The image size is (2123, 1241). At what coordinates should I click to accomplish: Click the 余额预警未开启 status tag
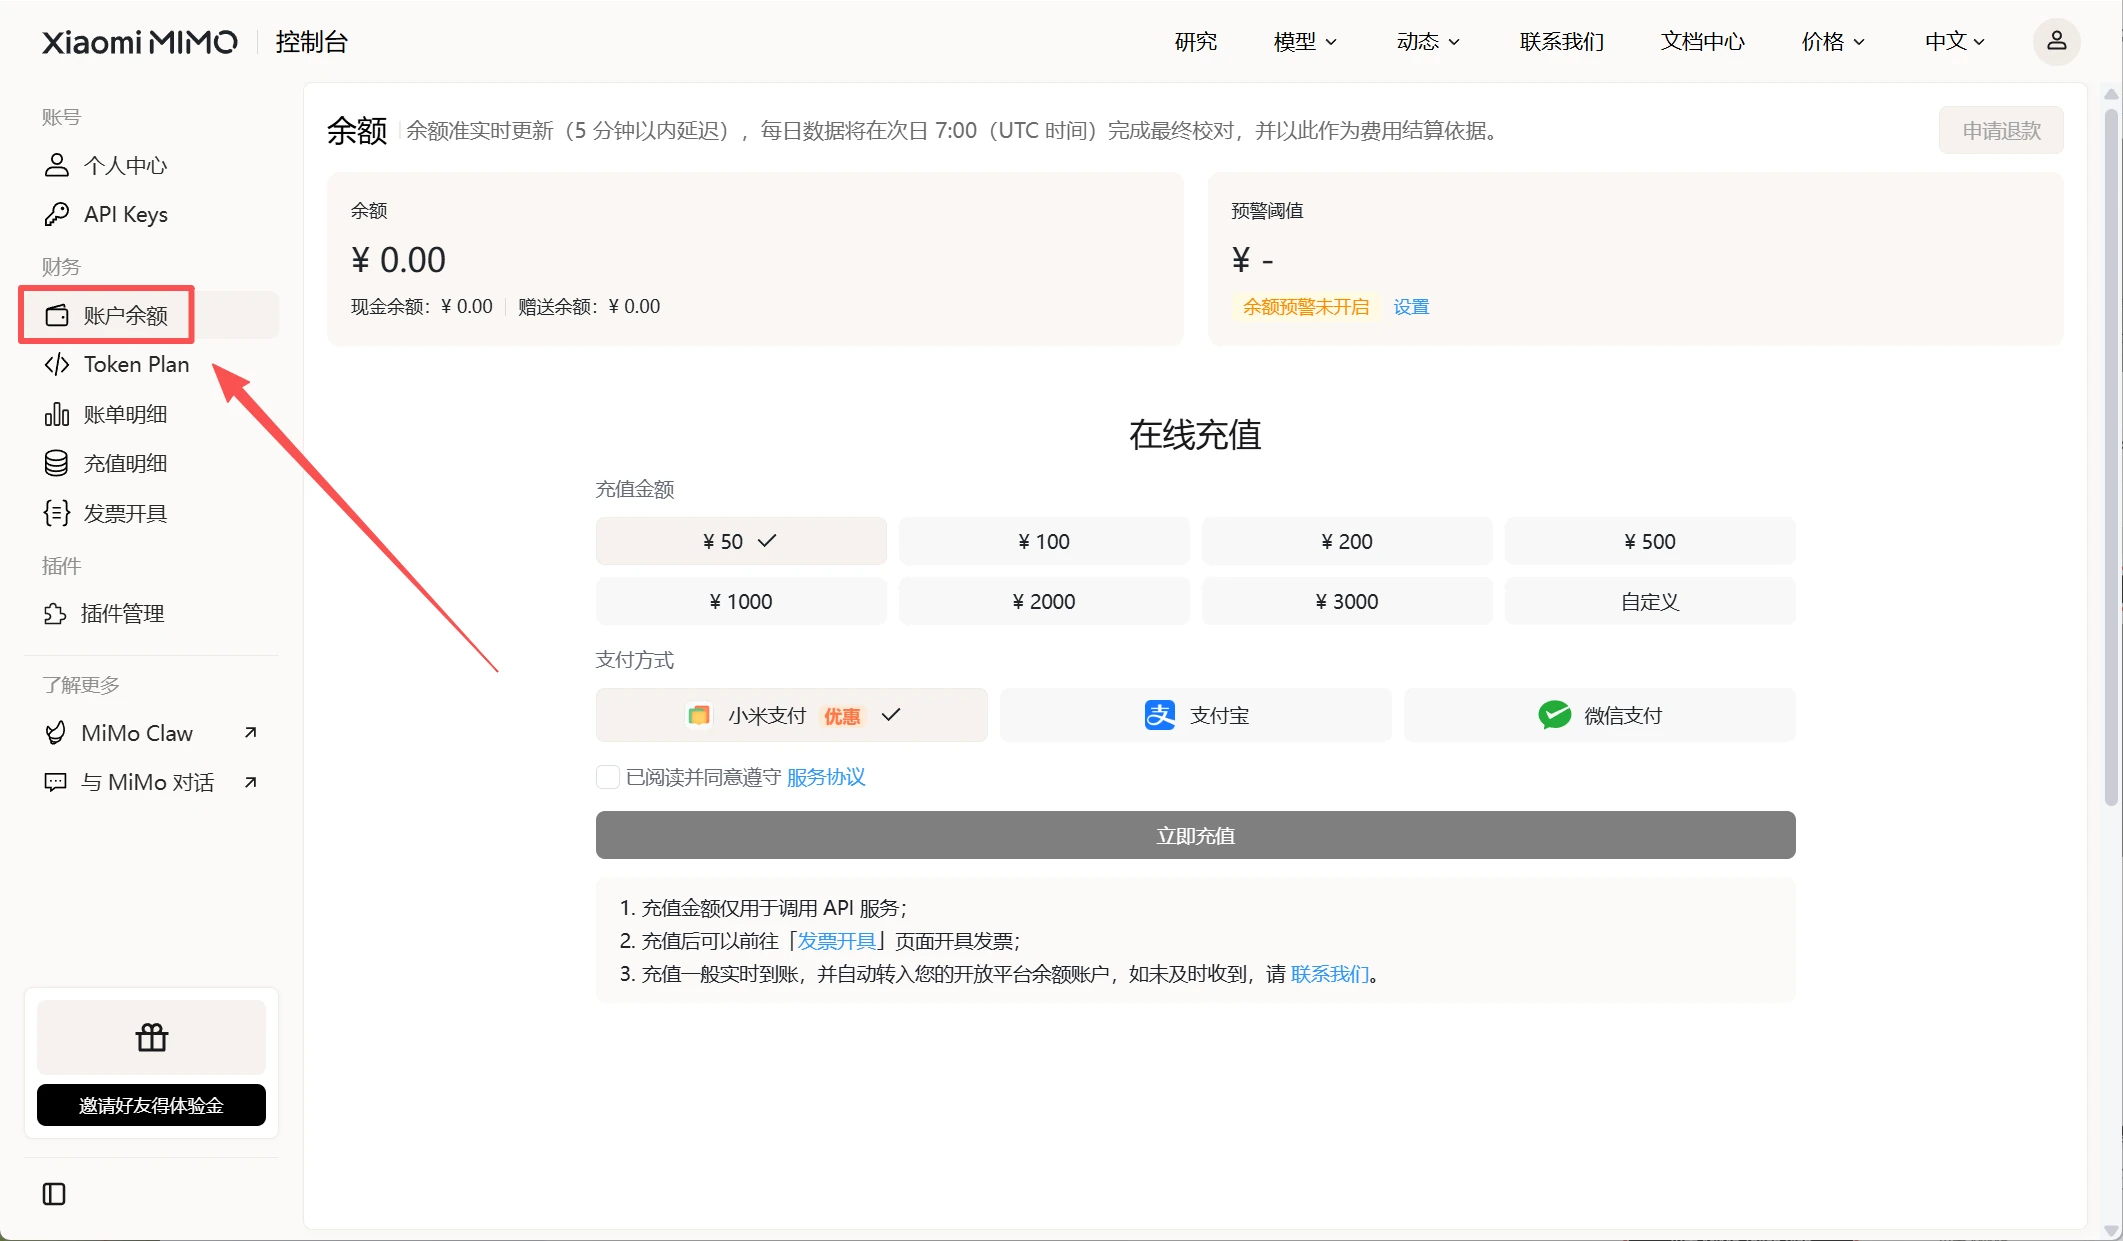[1306, 307]
